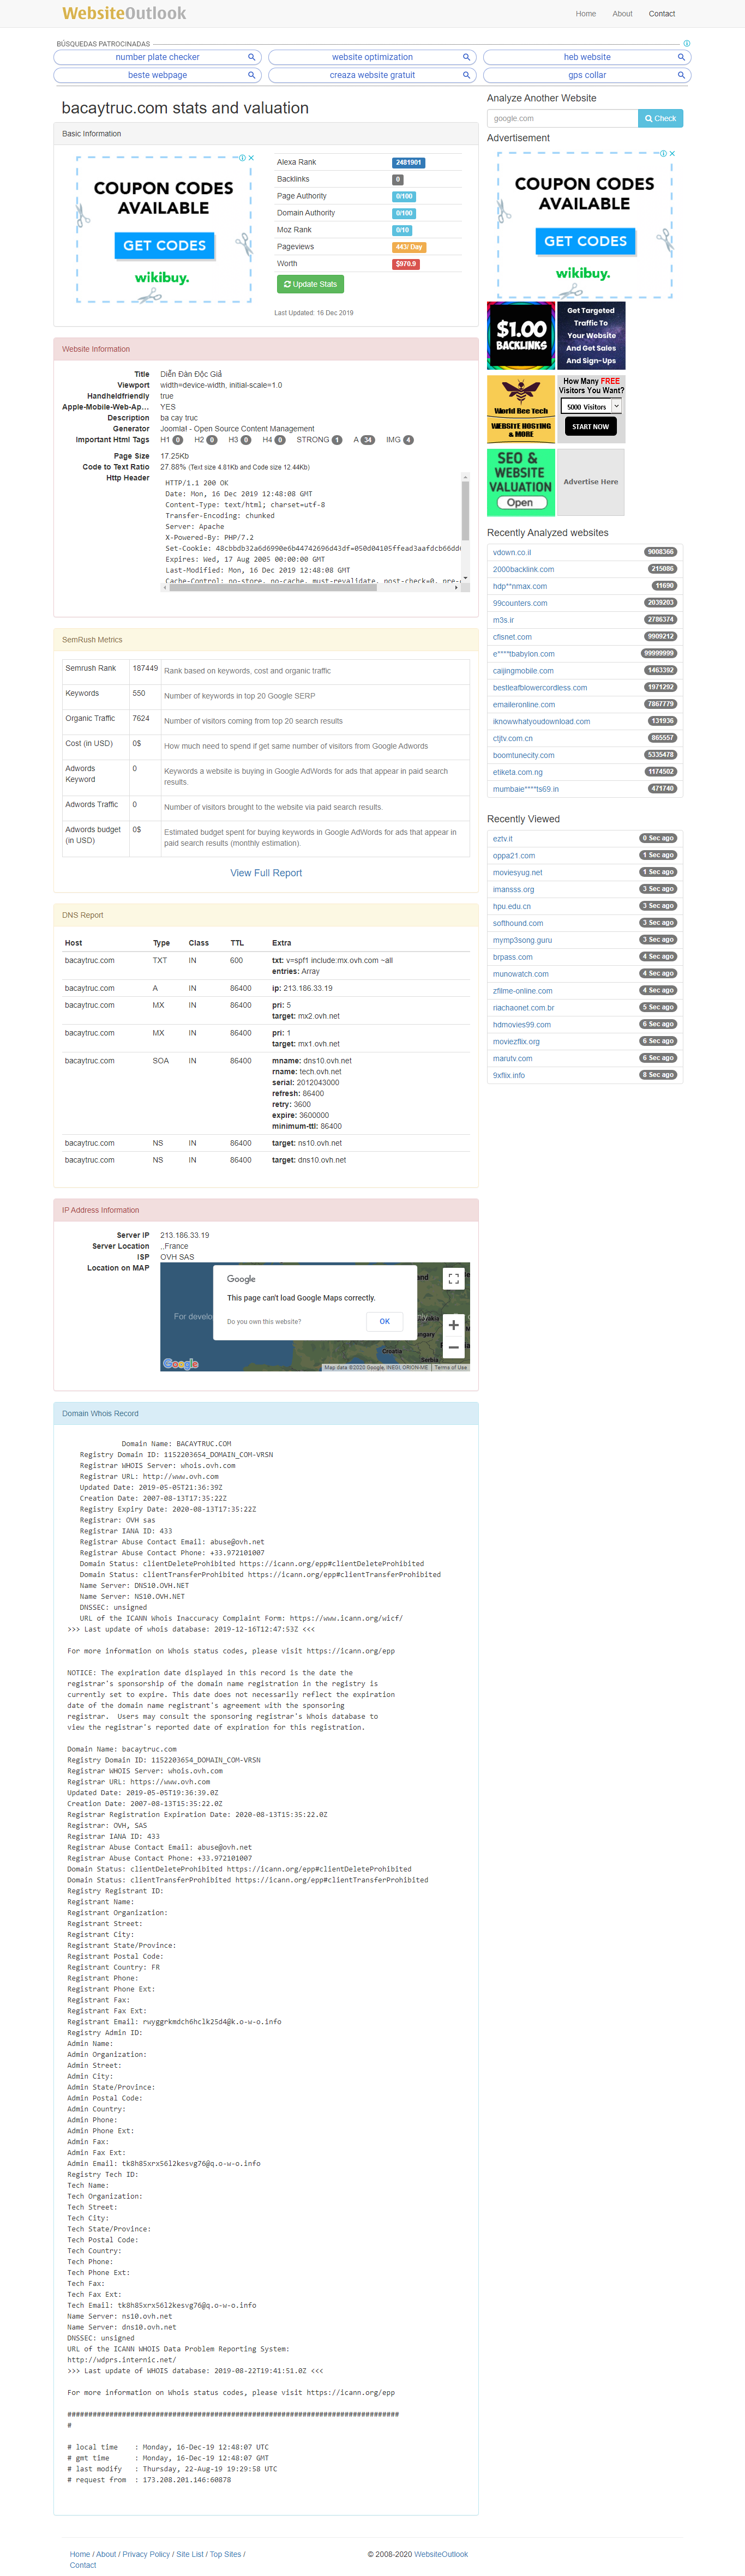Open Top Sites footer link
The width and height of the screenshot is (745, 2576).
pos(225,2554)
